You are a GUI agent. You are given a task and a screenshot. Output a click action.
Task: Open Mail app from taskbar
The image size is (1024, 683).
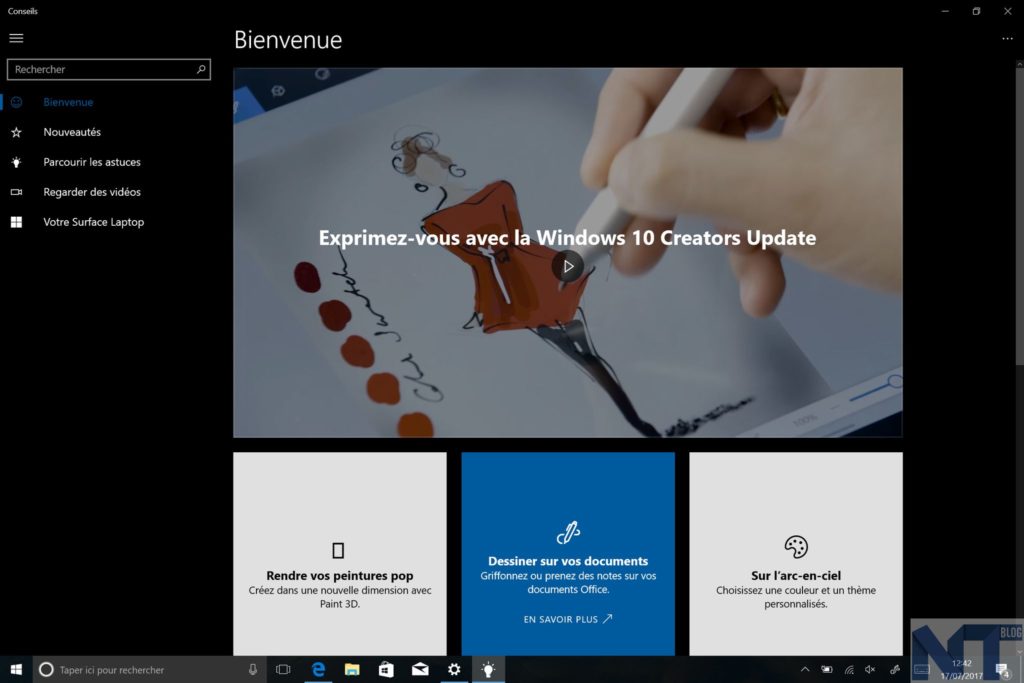tap(420, 669)
